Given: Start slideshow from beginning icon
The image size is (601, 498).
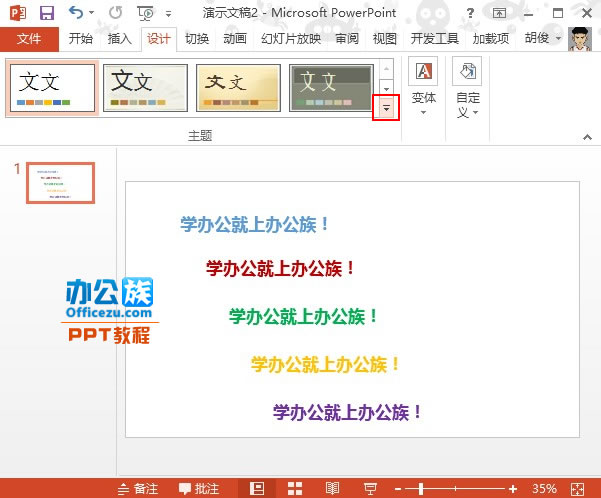Looking at the screenshot, I should click(x=146, y=13).
